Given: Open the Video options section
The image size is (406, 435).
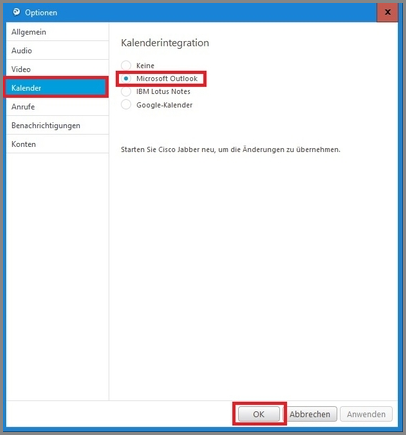Looking at the screenshot, I should pyautogui.click(x=57, y=69).
